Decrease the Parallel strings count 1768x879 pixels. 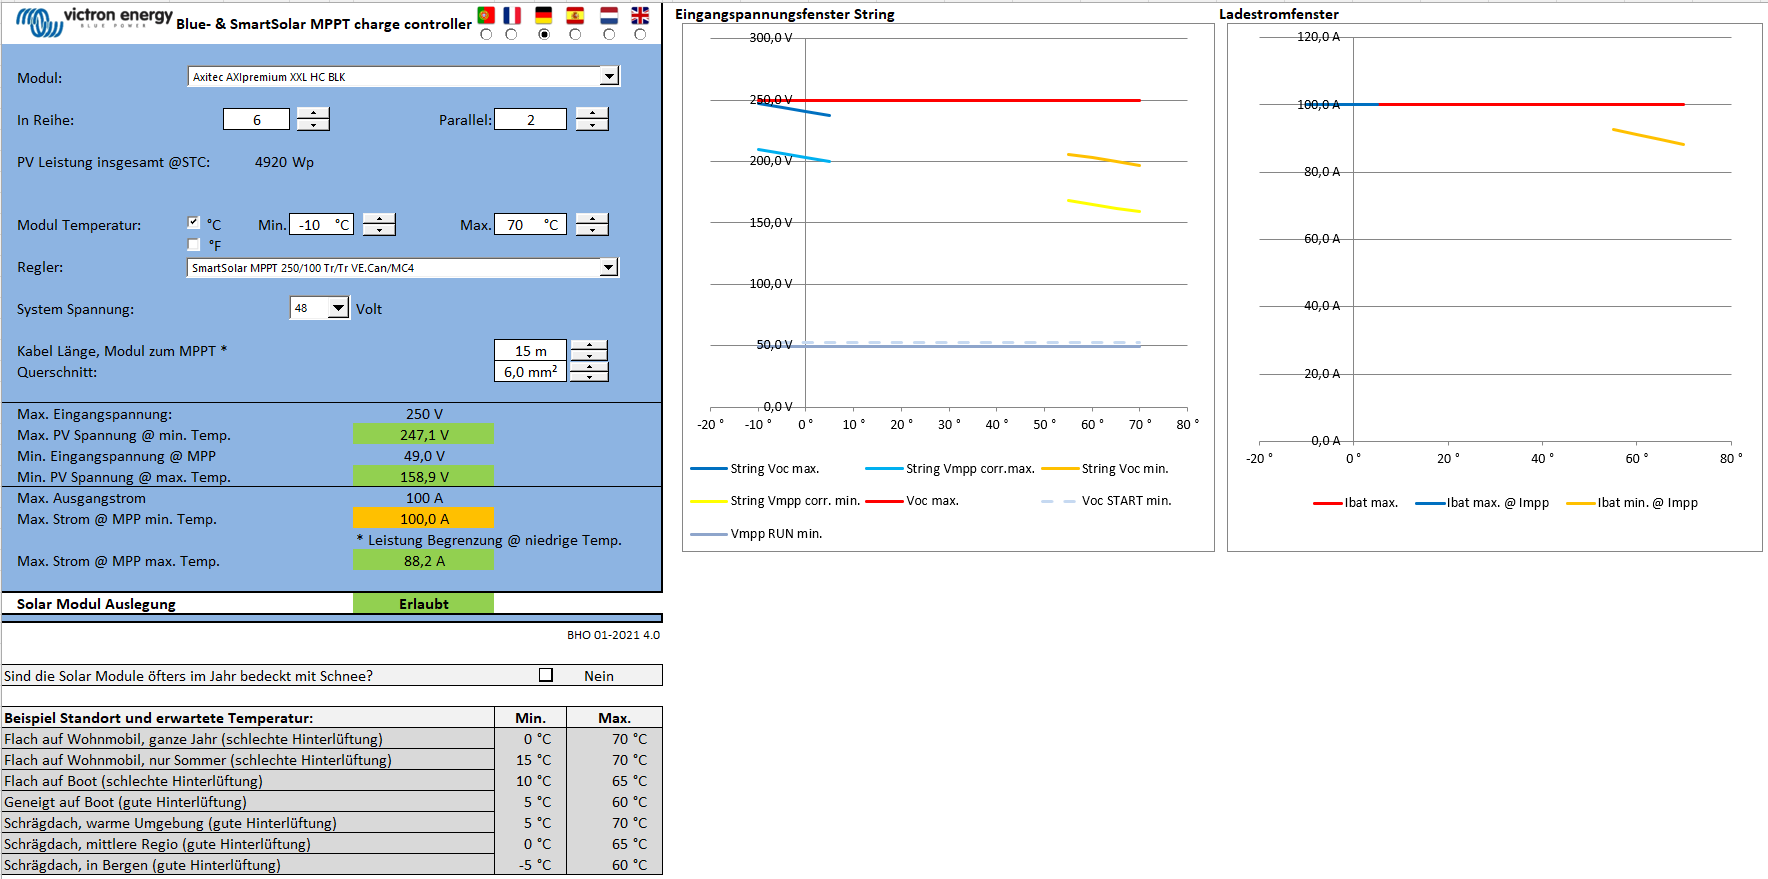(x=592, y=125)
